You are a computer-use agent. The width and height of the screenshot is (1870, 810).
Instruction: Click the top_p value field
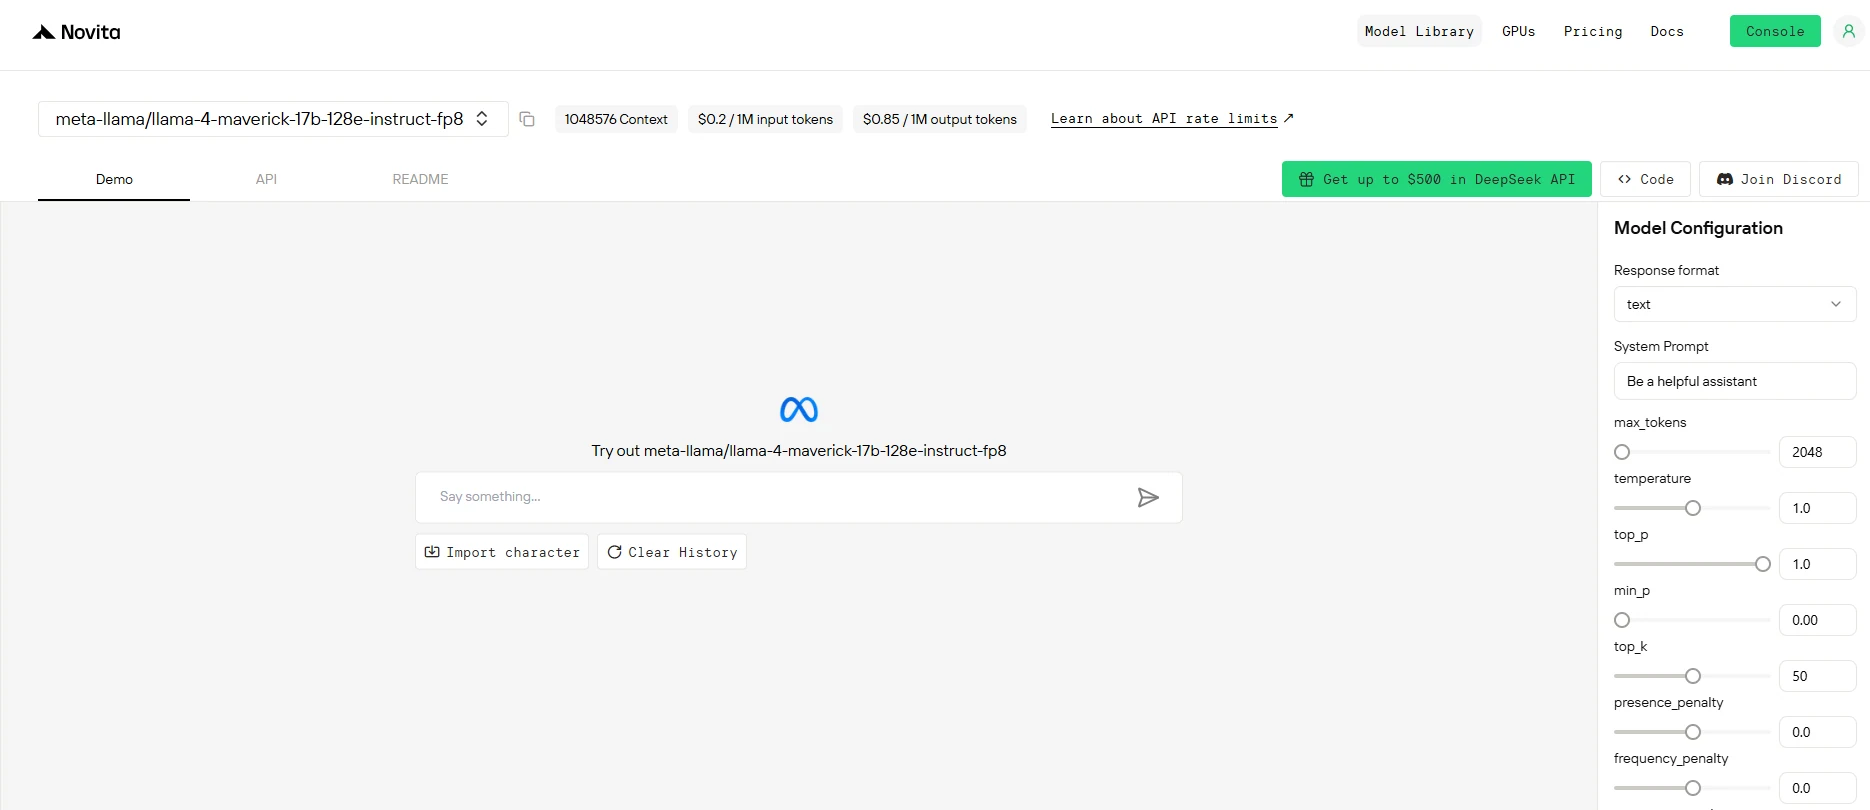(x=1818, y=564)
